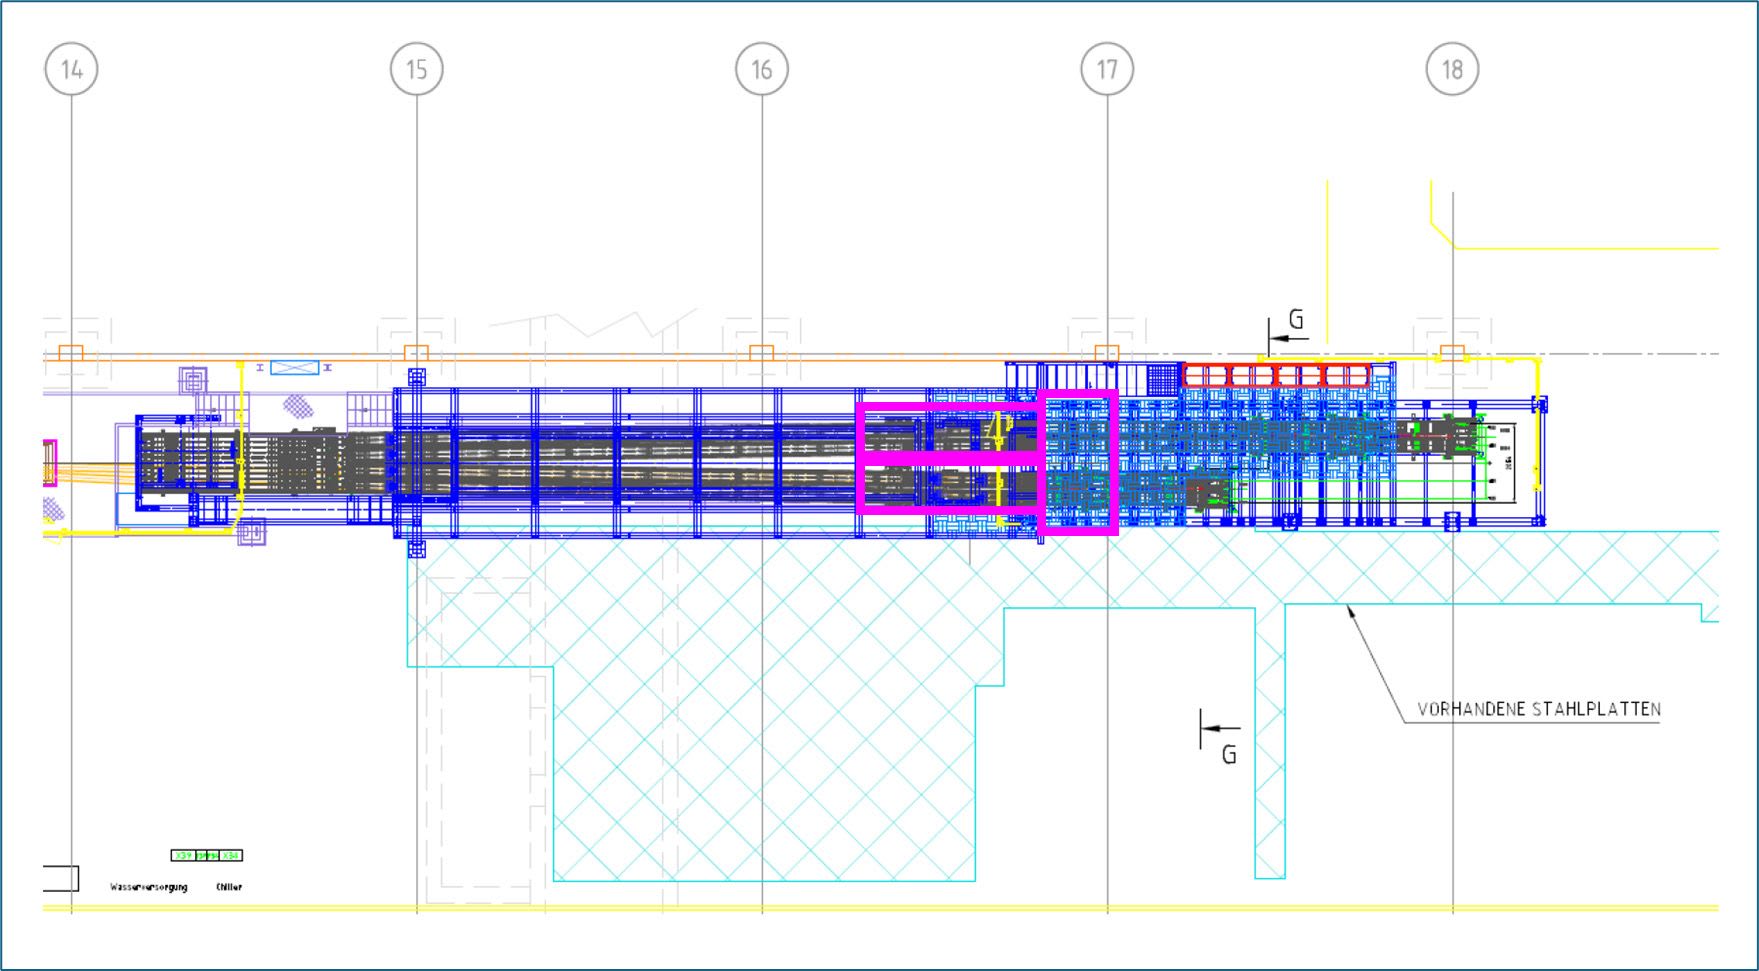Click grid axis bubble 14
The height and width of the screenshot is (971, 1759).
71,69
